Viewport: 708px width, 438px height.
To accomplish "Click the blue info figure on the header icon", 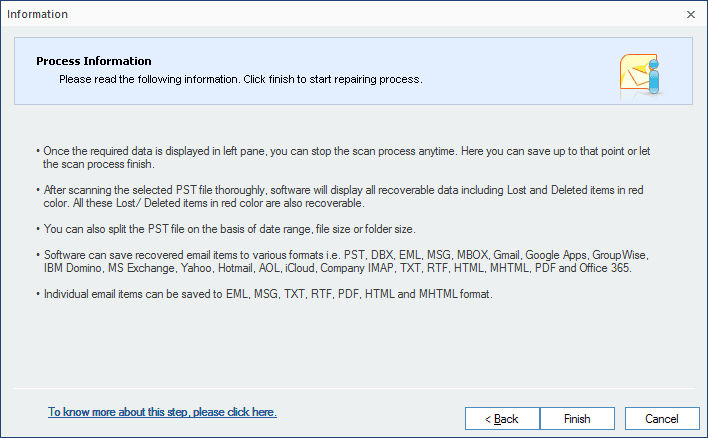I will tap(653, 75).
